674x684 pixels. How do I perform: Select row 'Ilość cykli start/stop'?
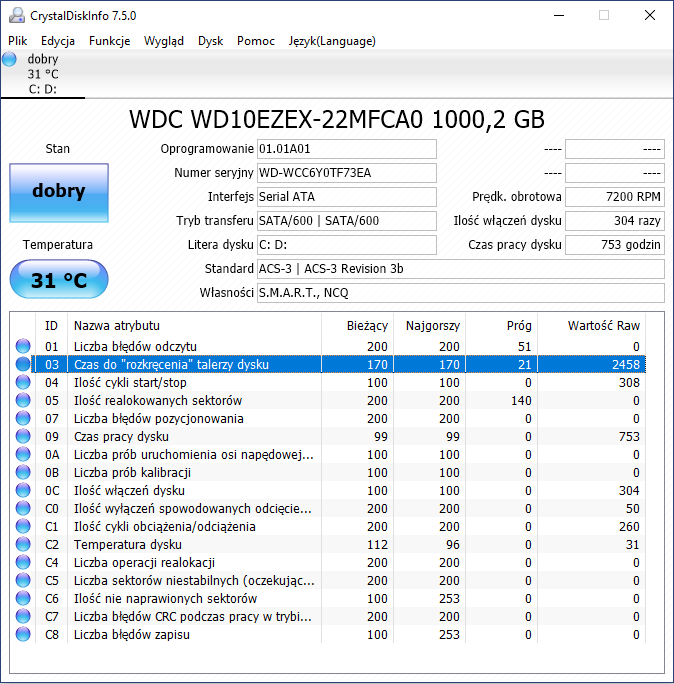pos(328,382)
